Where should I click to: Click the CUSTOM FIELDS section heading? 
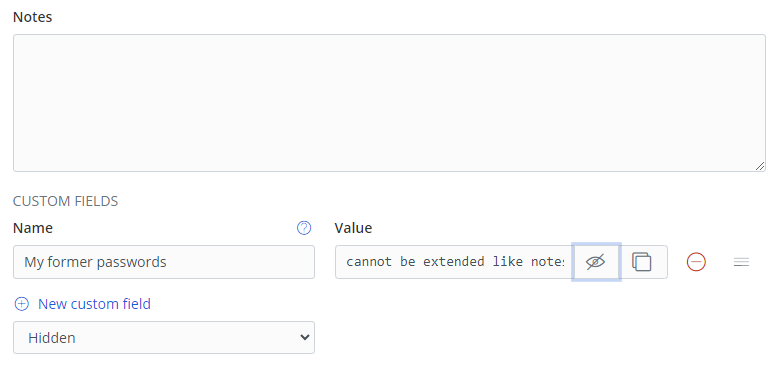click(66, 201)
